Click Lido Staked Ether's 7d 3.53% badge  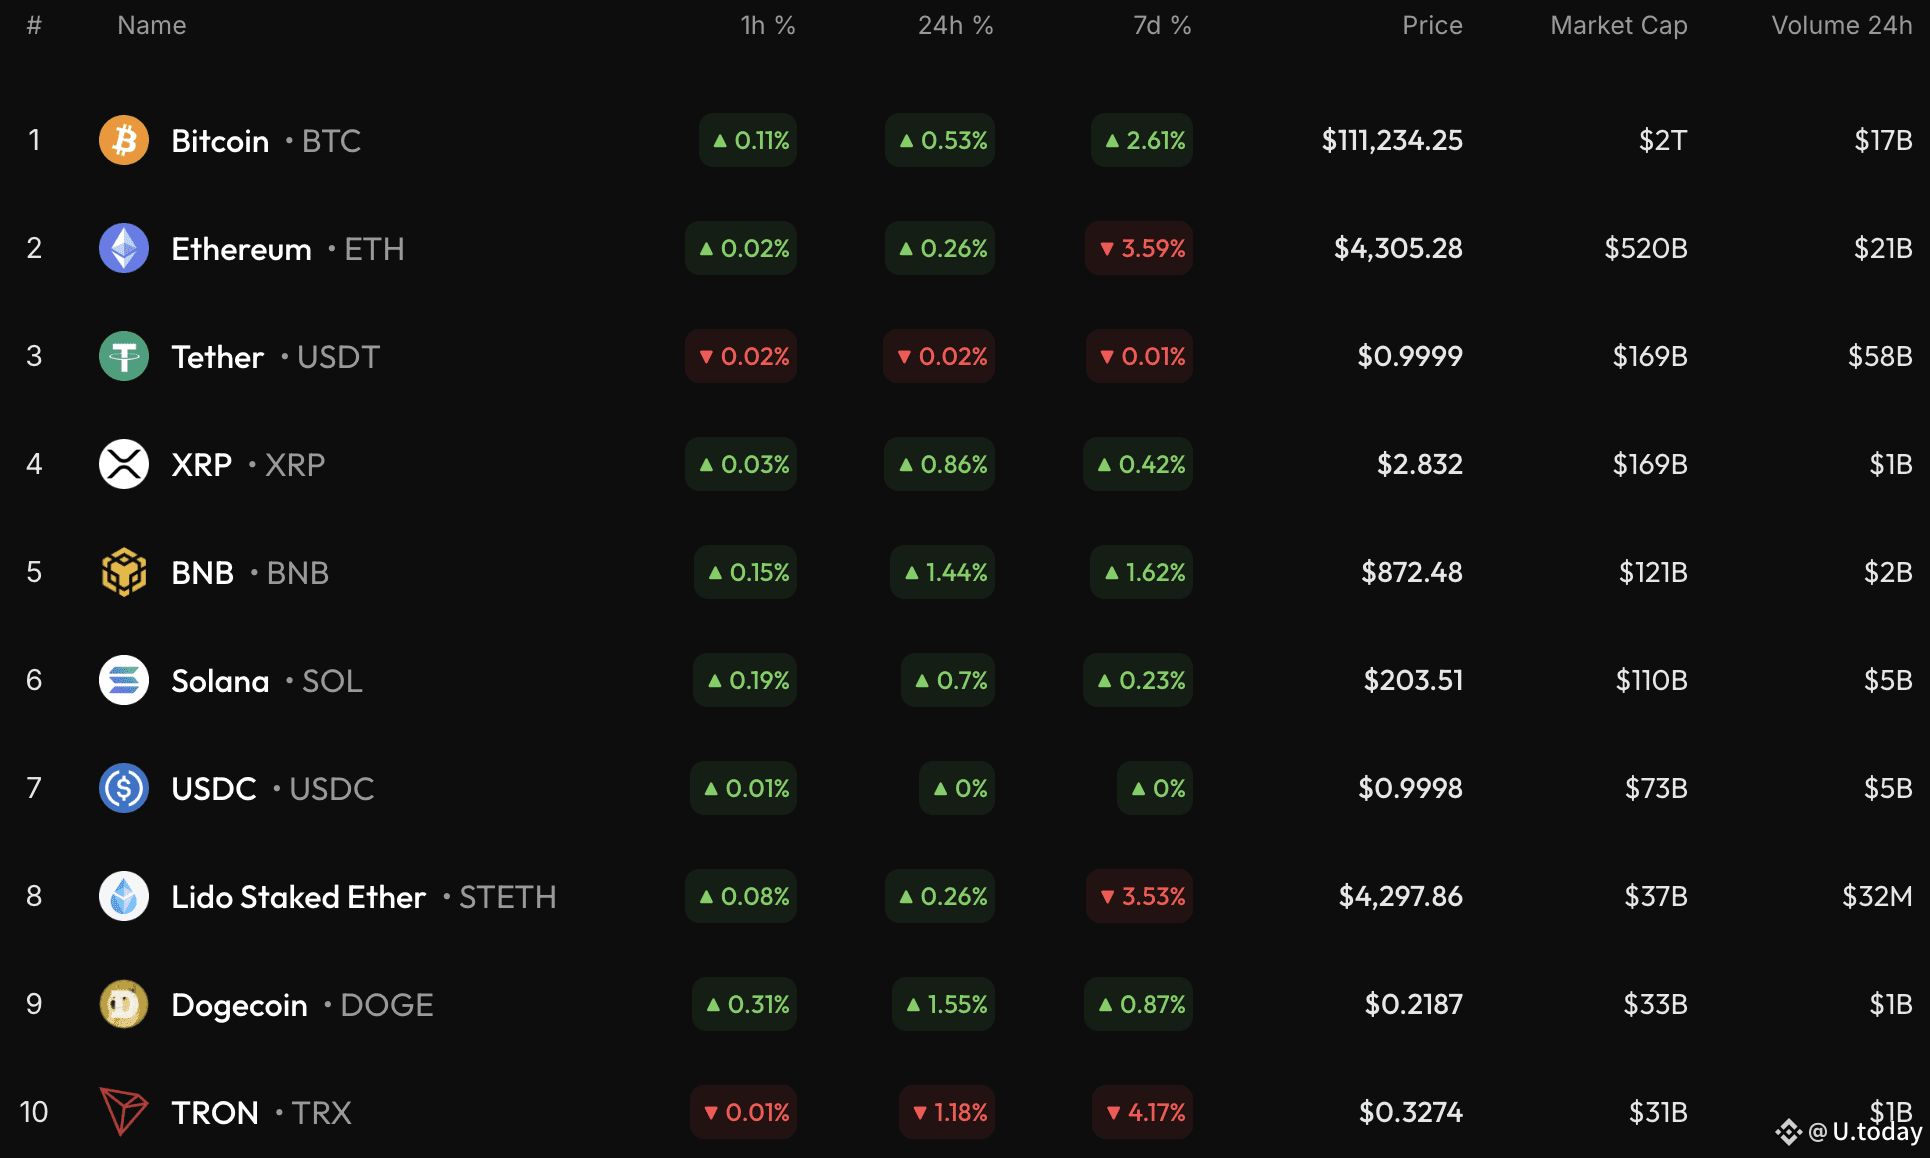click(1139, 896)
